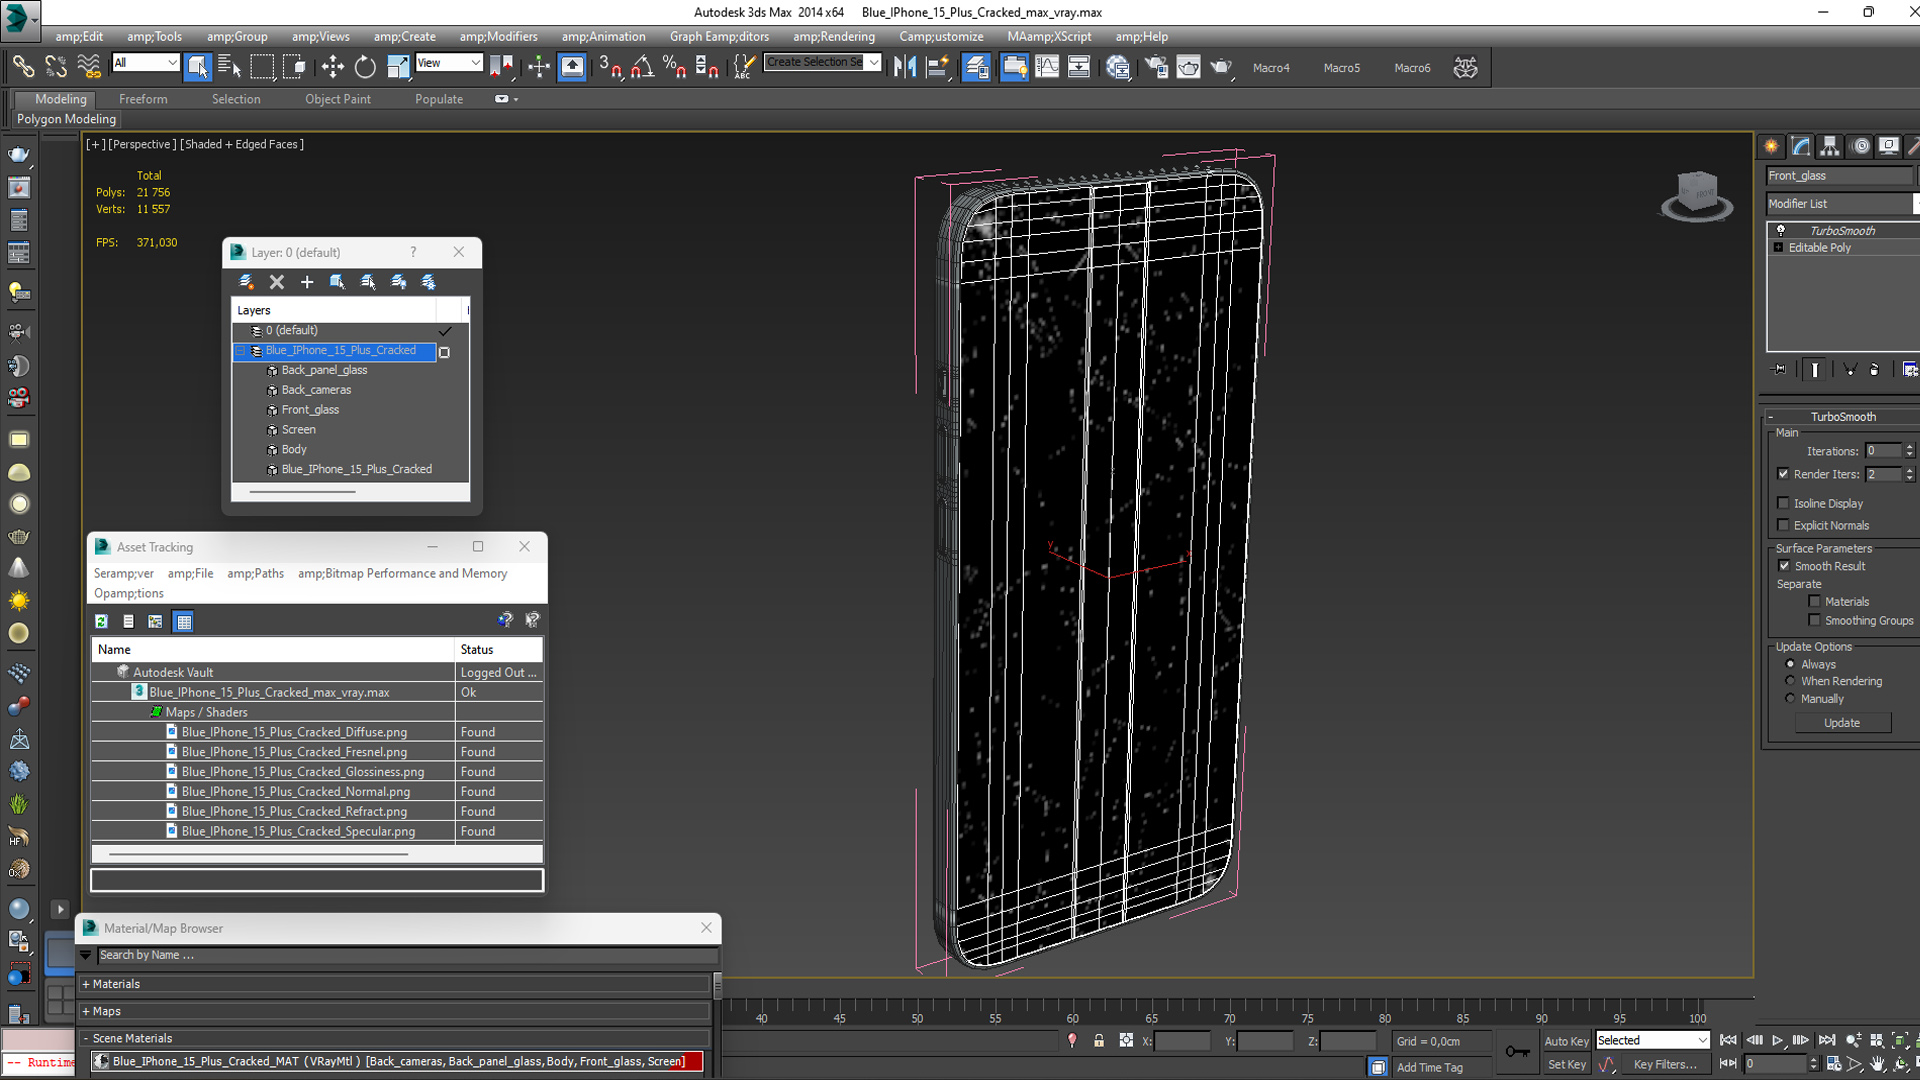Add selected objects to layer plus icon
This screenshot has height=1080, width=1920.
(307, 282)
